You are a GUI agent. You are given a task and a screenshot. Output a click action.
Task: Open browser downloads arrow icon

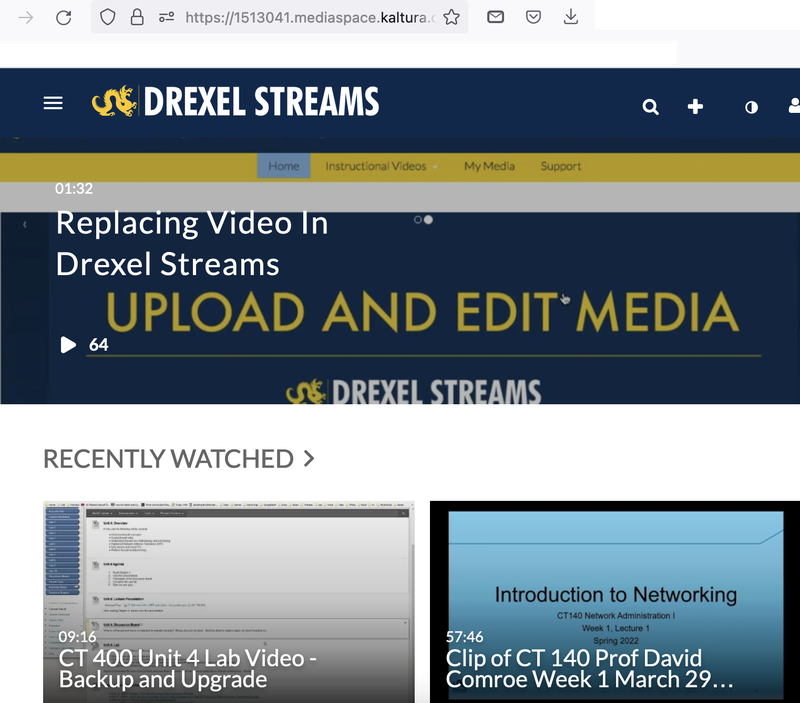571,17
